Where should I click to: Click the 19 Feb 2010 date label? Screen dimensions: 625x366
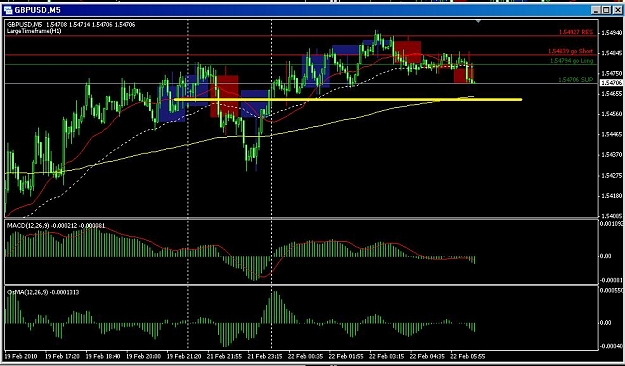coord(22,356)
